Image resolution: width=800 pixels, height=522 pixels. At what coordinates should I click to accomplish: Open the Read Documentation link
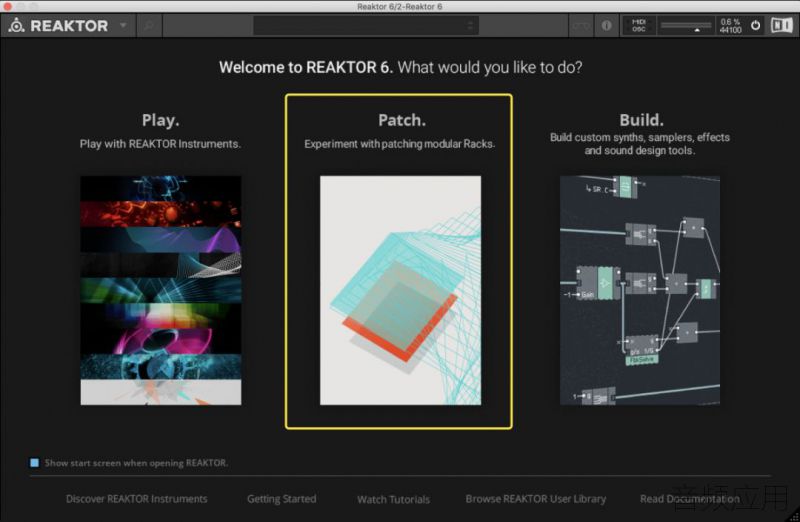click(690, 499)
